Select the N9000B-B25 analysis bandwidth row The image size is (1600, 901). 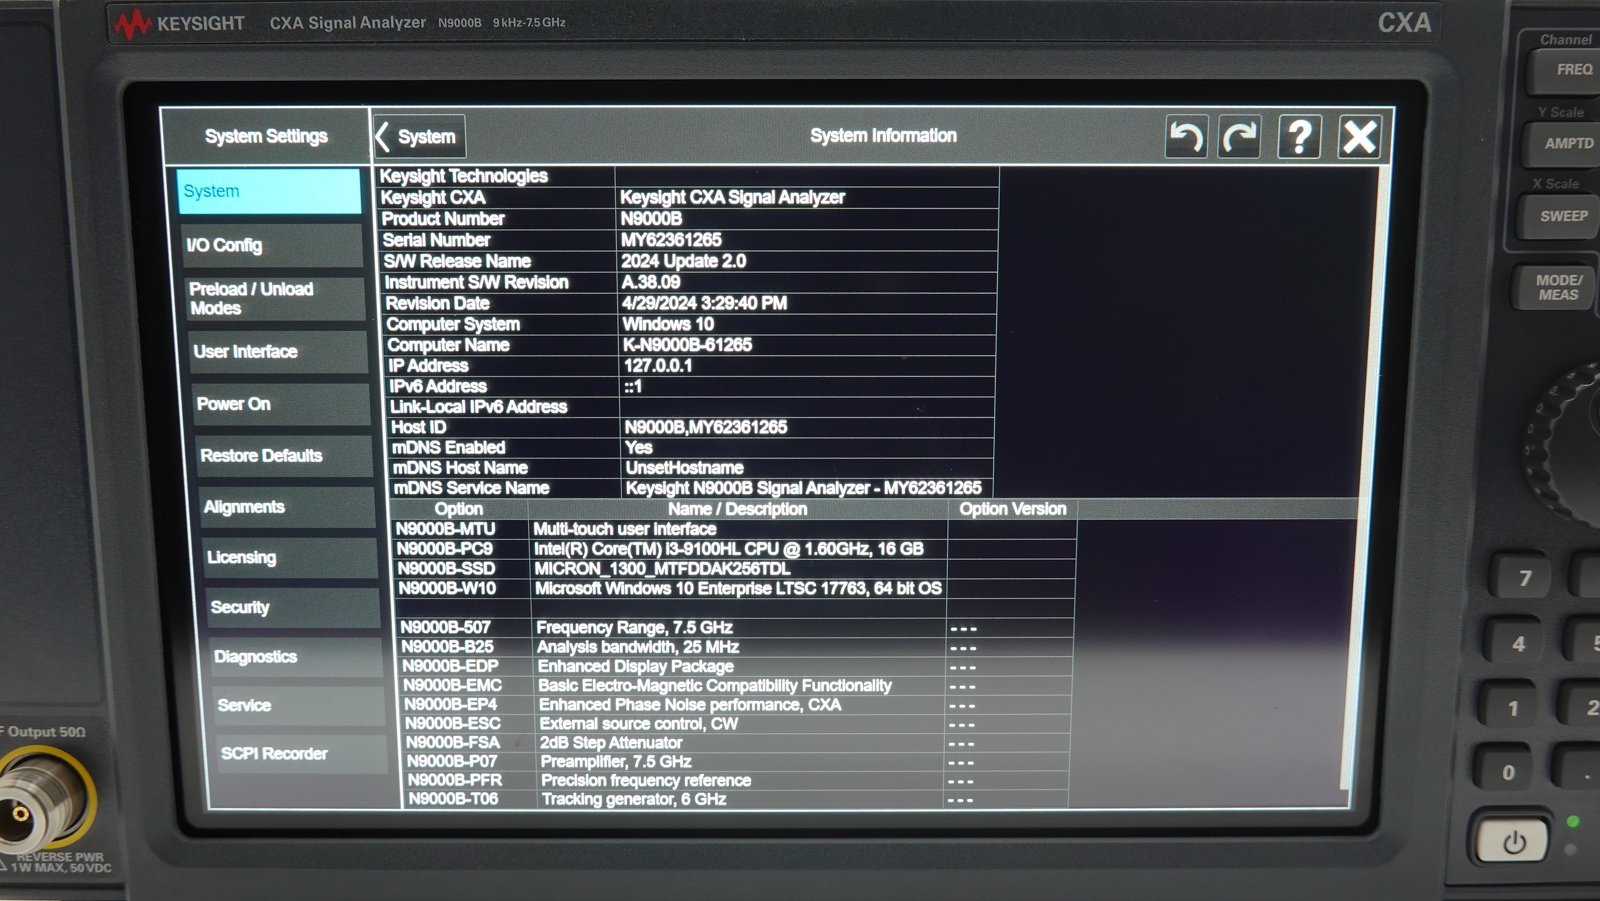pos(736,647)
